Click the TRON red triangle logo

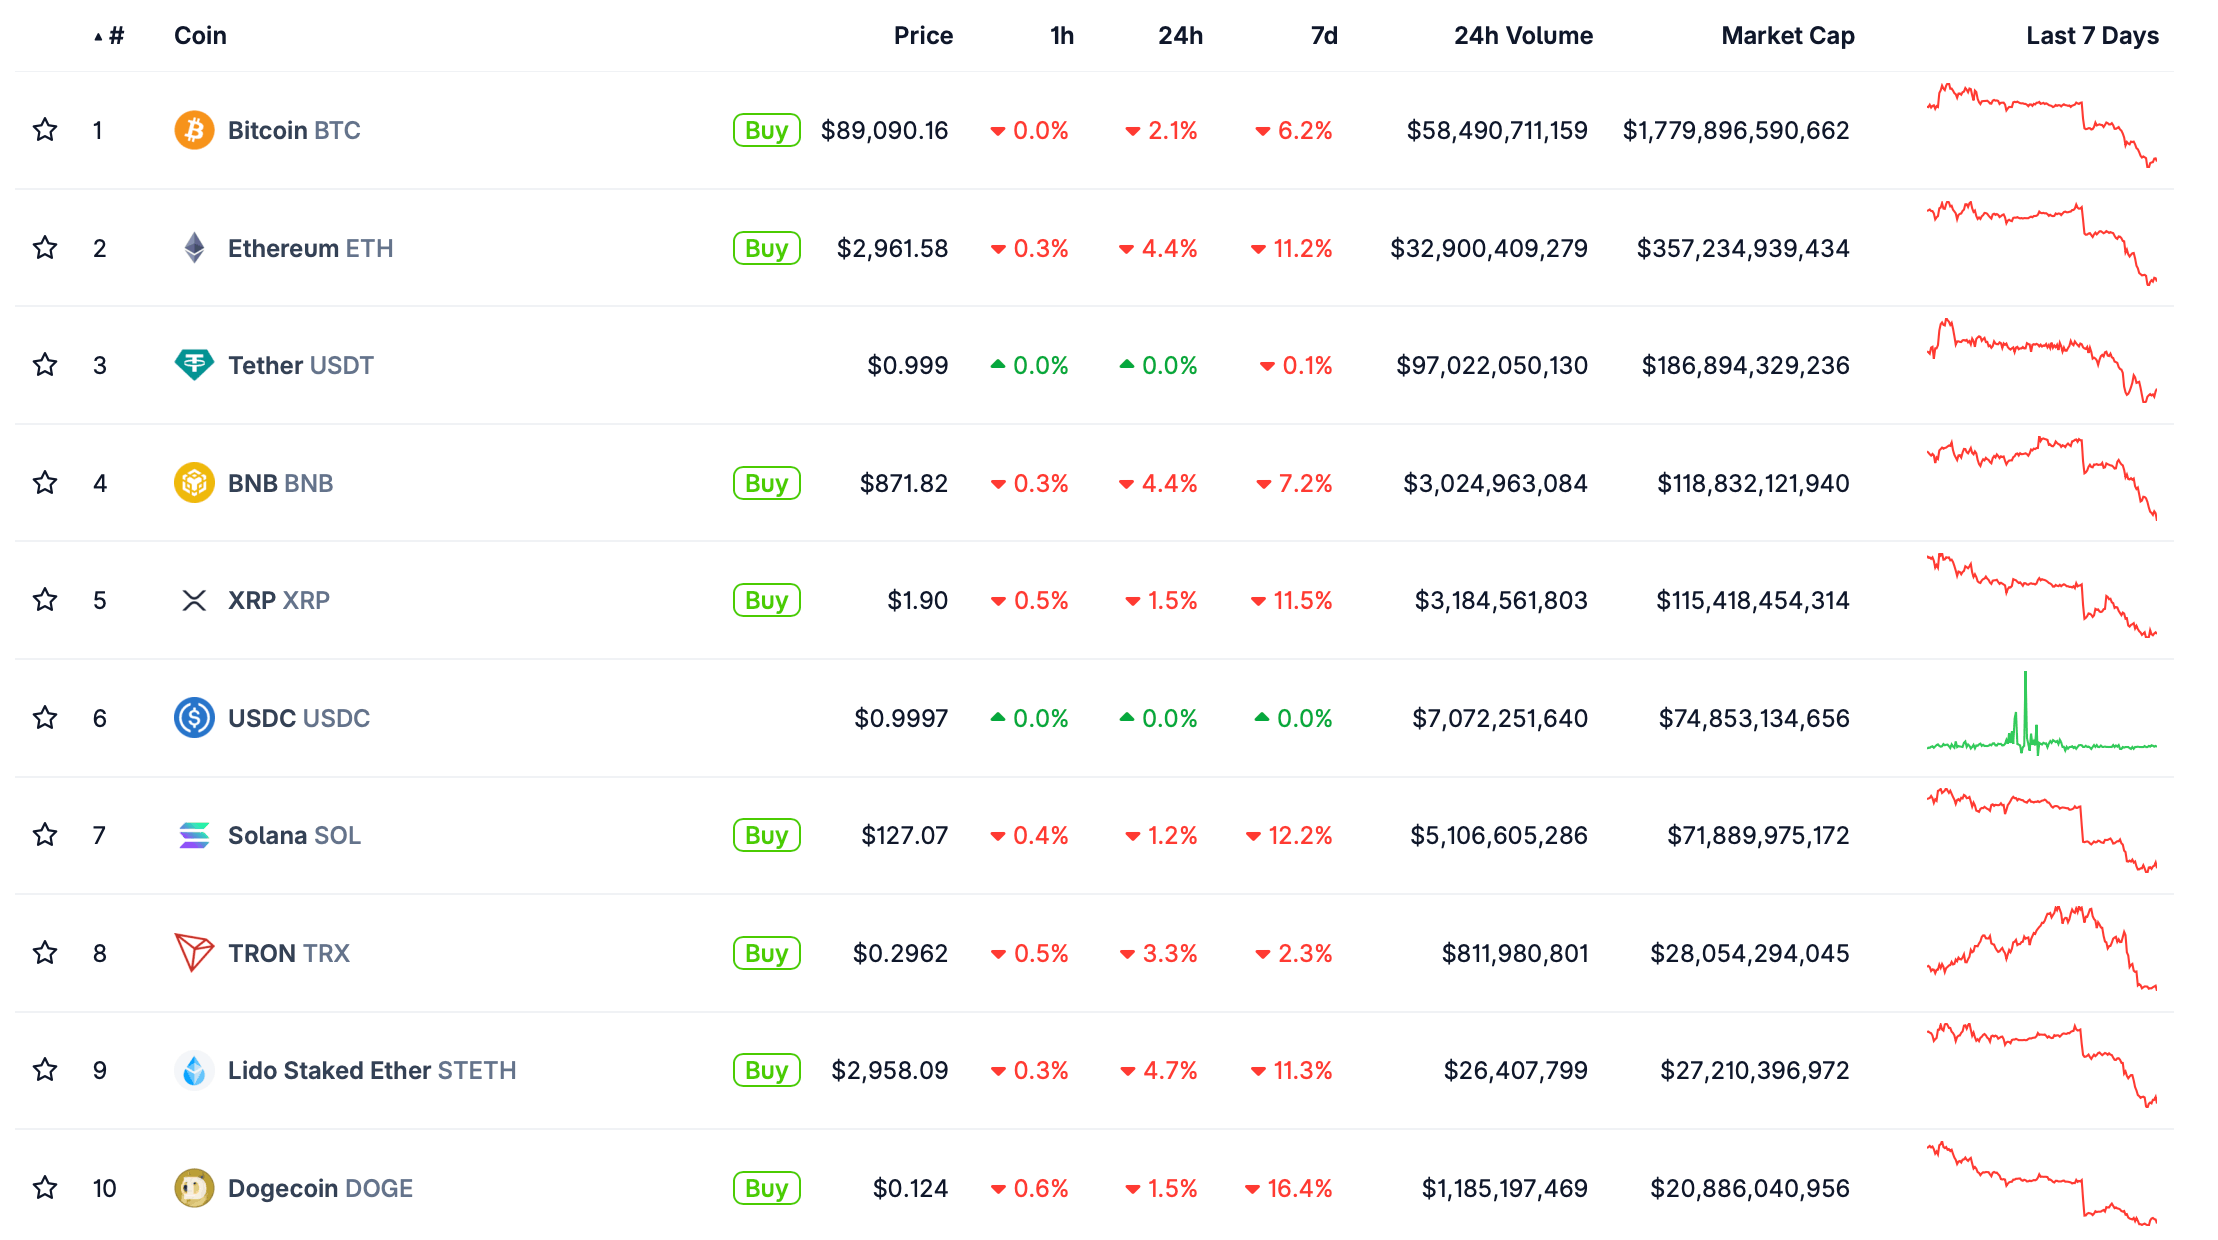coord(194,953)
